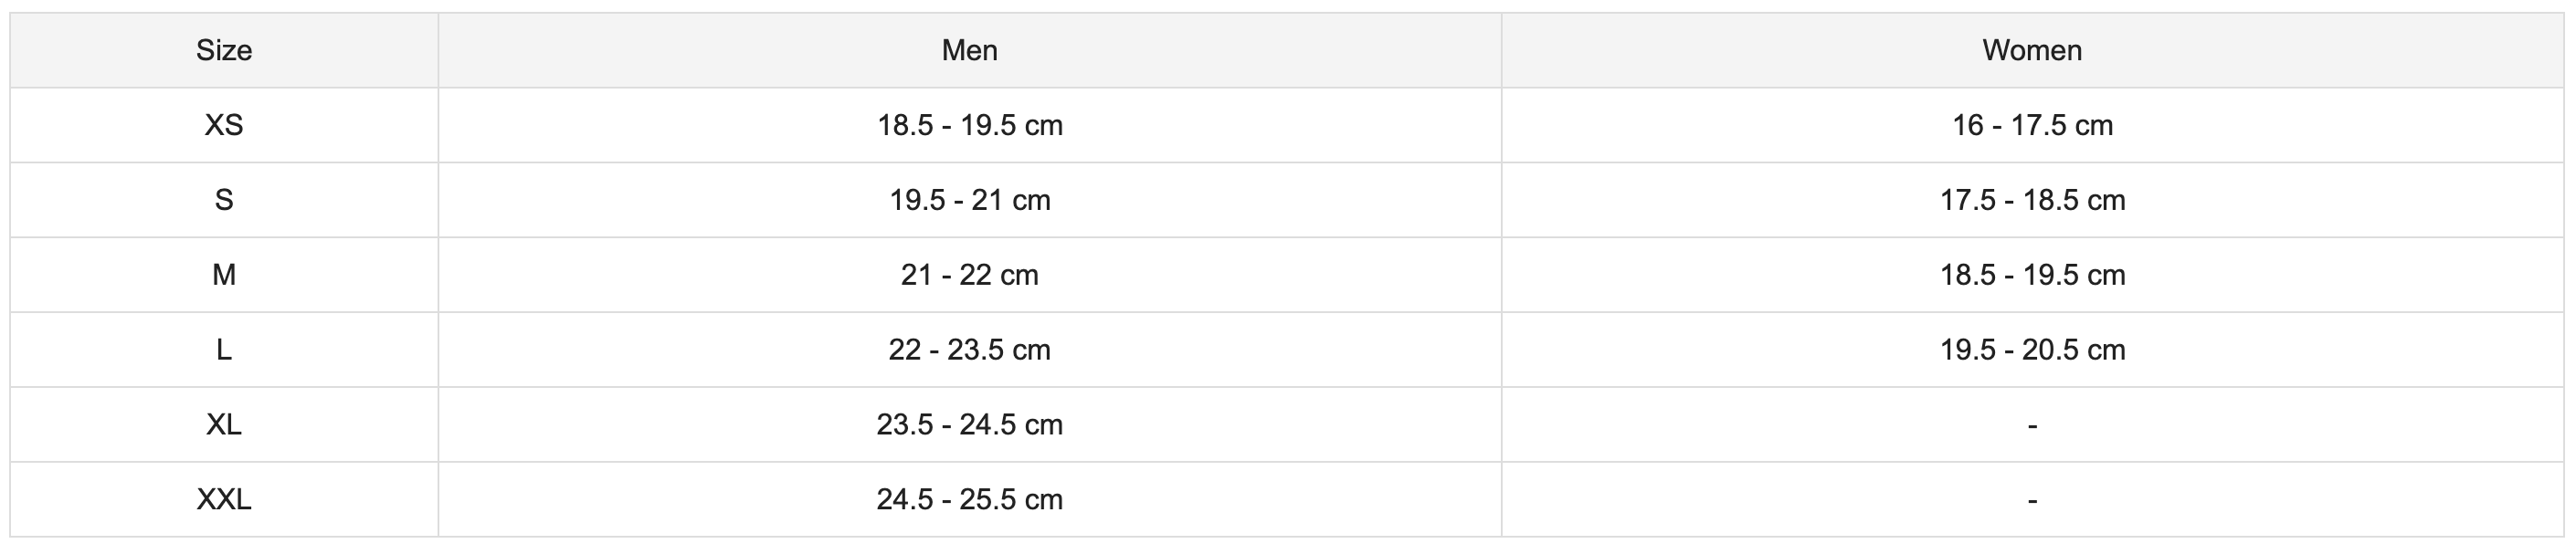Click women's 16 - 17.5 cm cell
The width and height of the screenshot is (2576, 544).
coord(2032,125)
